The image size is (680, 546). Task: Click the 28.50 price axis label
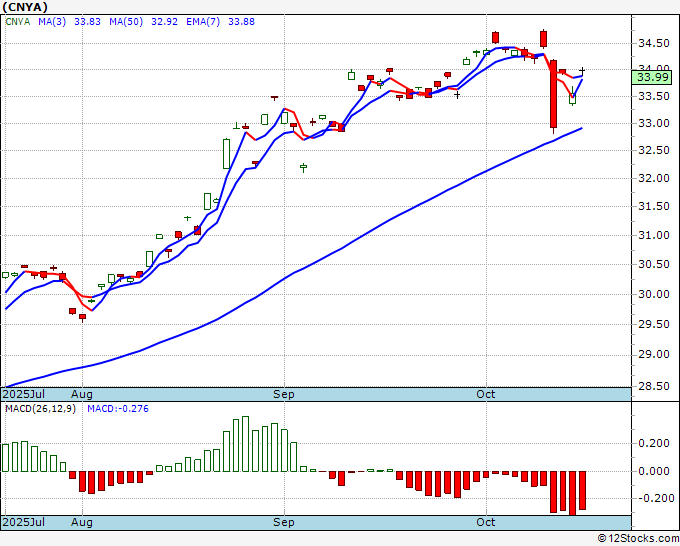click(x=653, y=386)
